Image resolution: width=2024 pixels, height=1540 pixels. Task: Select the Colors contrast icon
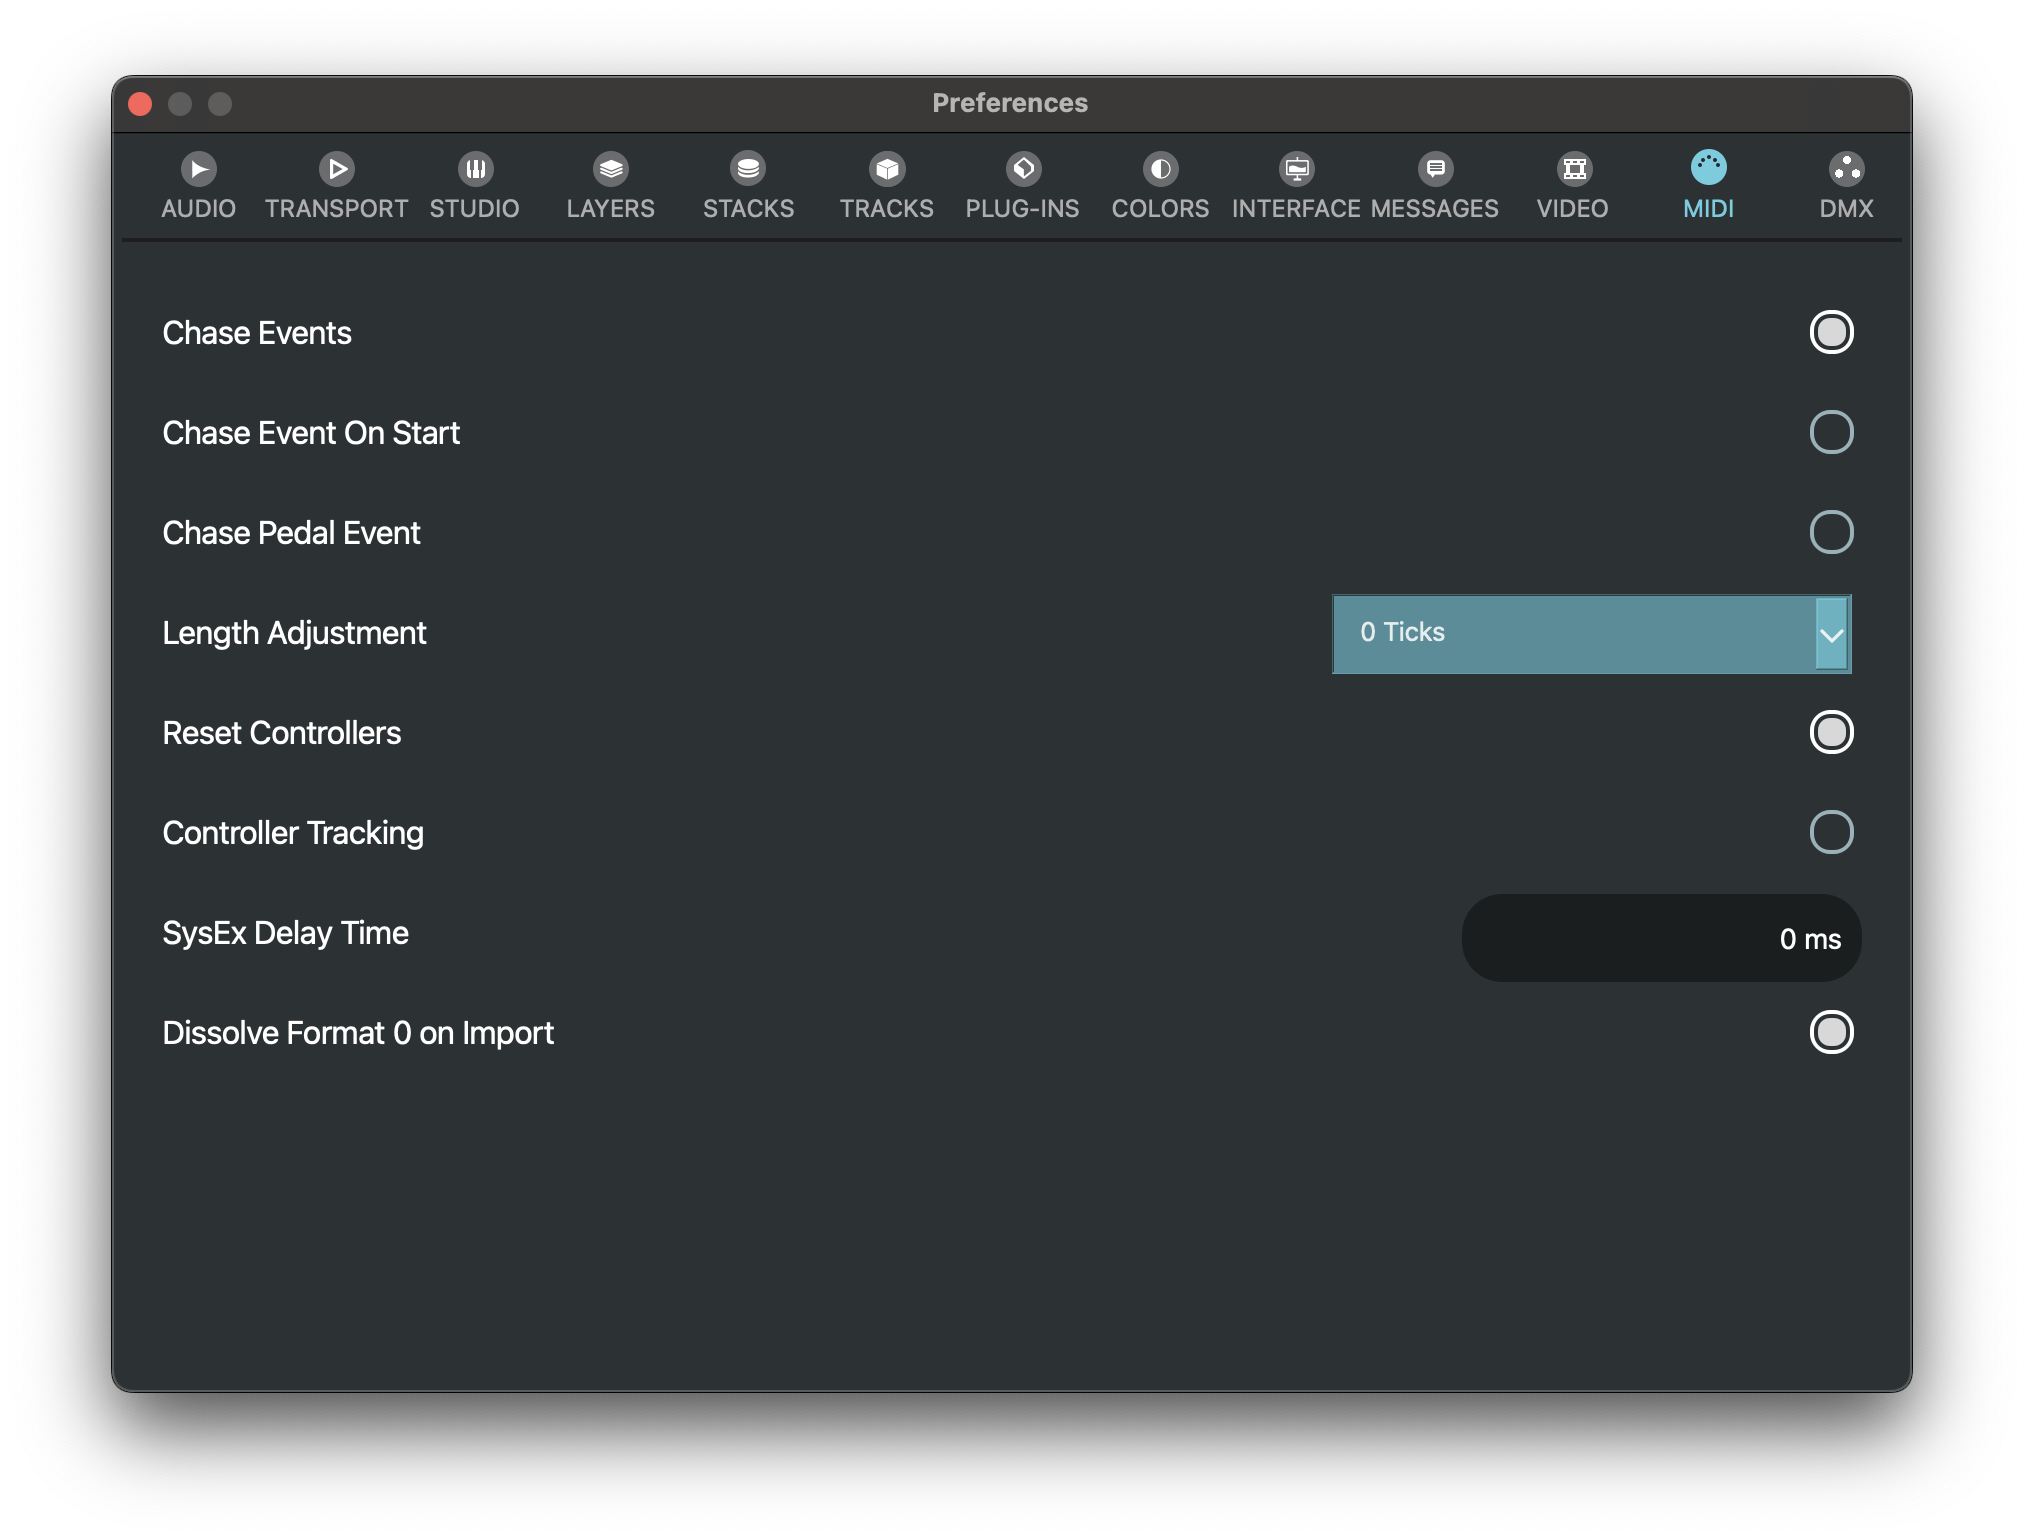point(1160,169)
